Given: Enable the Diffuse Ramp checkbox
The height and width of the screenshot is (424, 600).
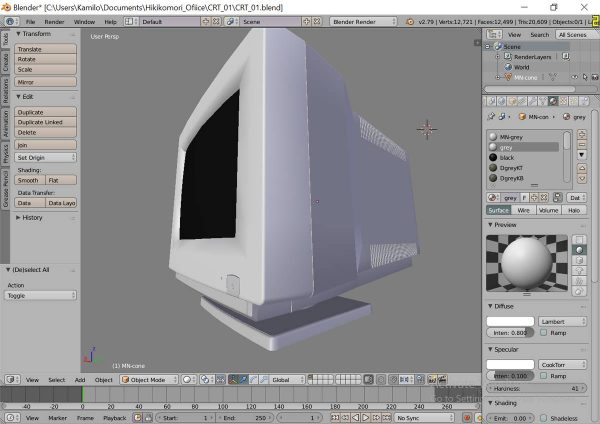Looking at the screenshot, I should [x=545, y=332].
